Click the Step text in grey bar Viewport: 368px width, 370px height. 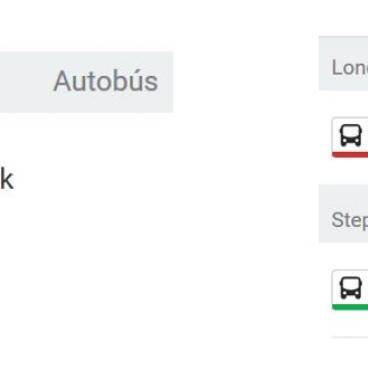(x=350, y=220)
